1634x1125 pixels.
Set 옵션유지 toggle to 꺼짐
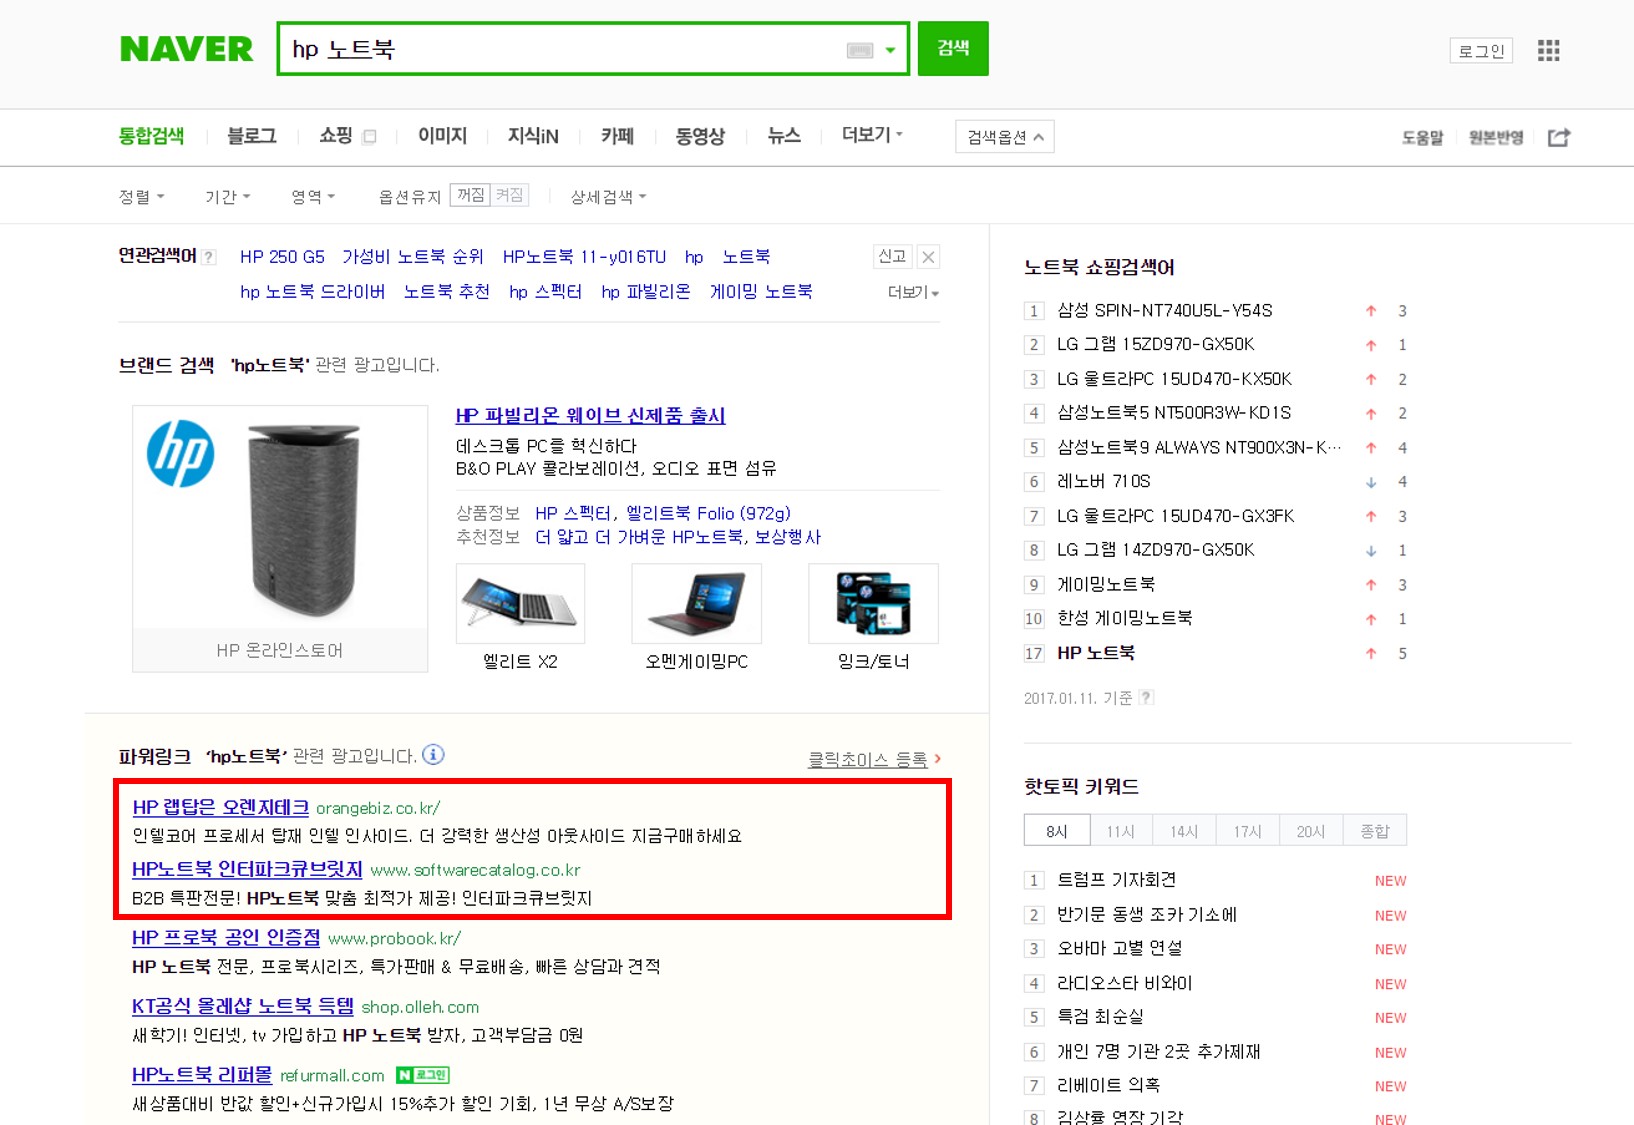[470, 195]
